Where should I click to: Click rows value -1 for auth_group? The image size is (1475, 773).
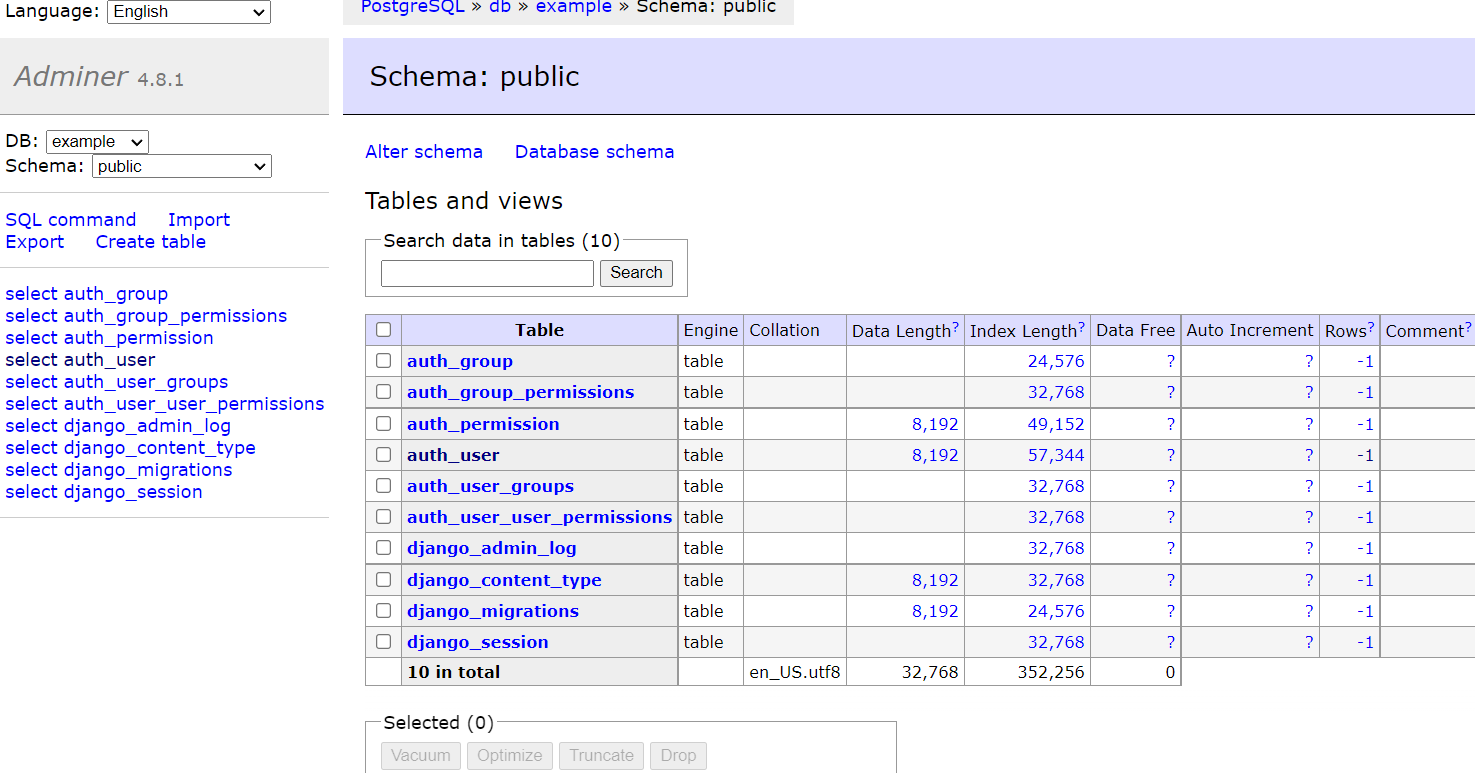pos(1365,361)
